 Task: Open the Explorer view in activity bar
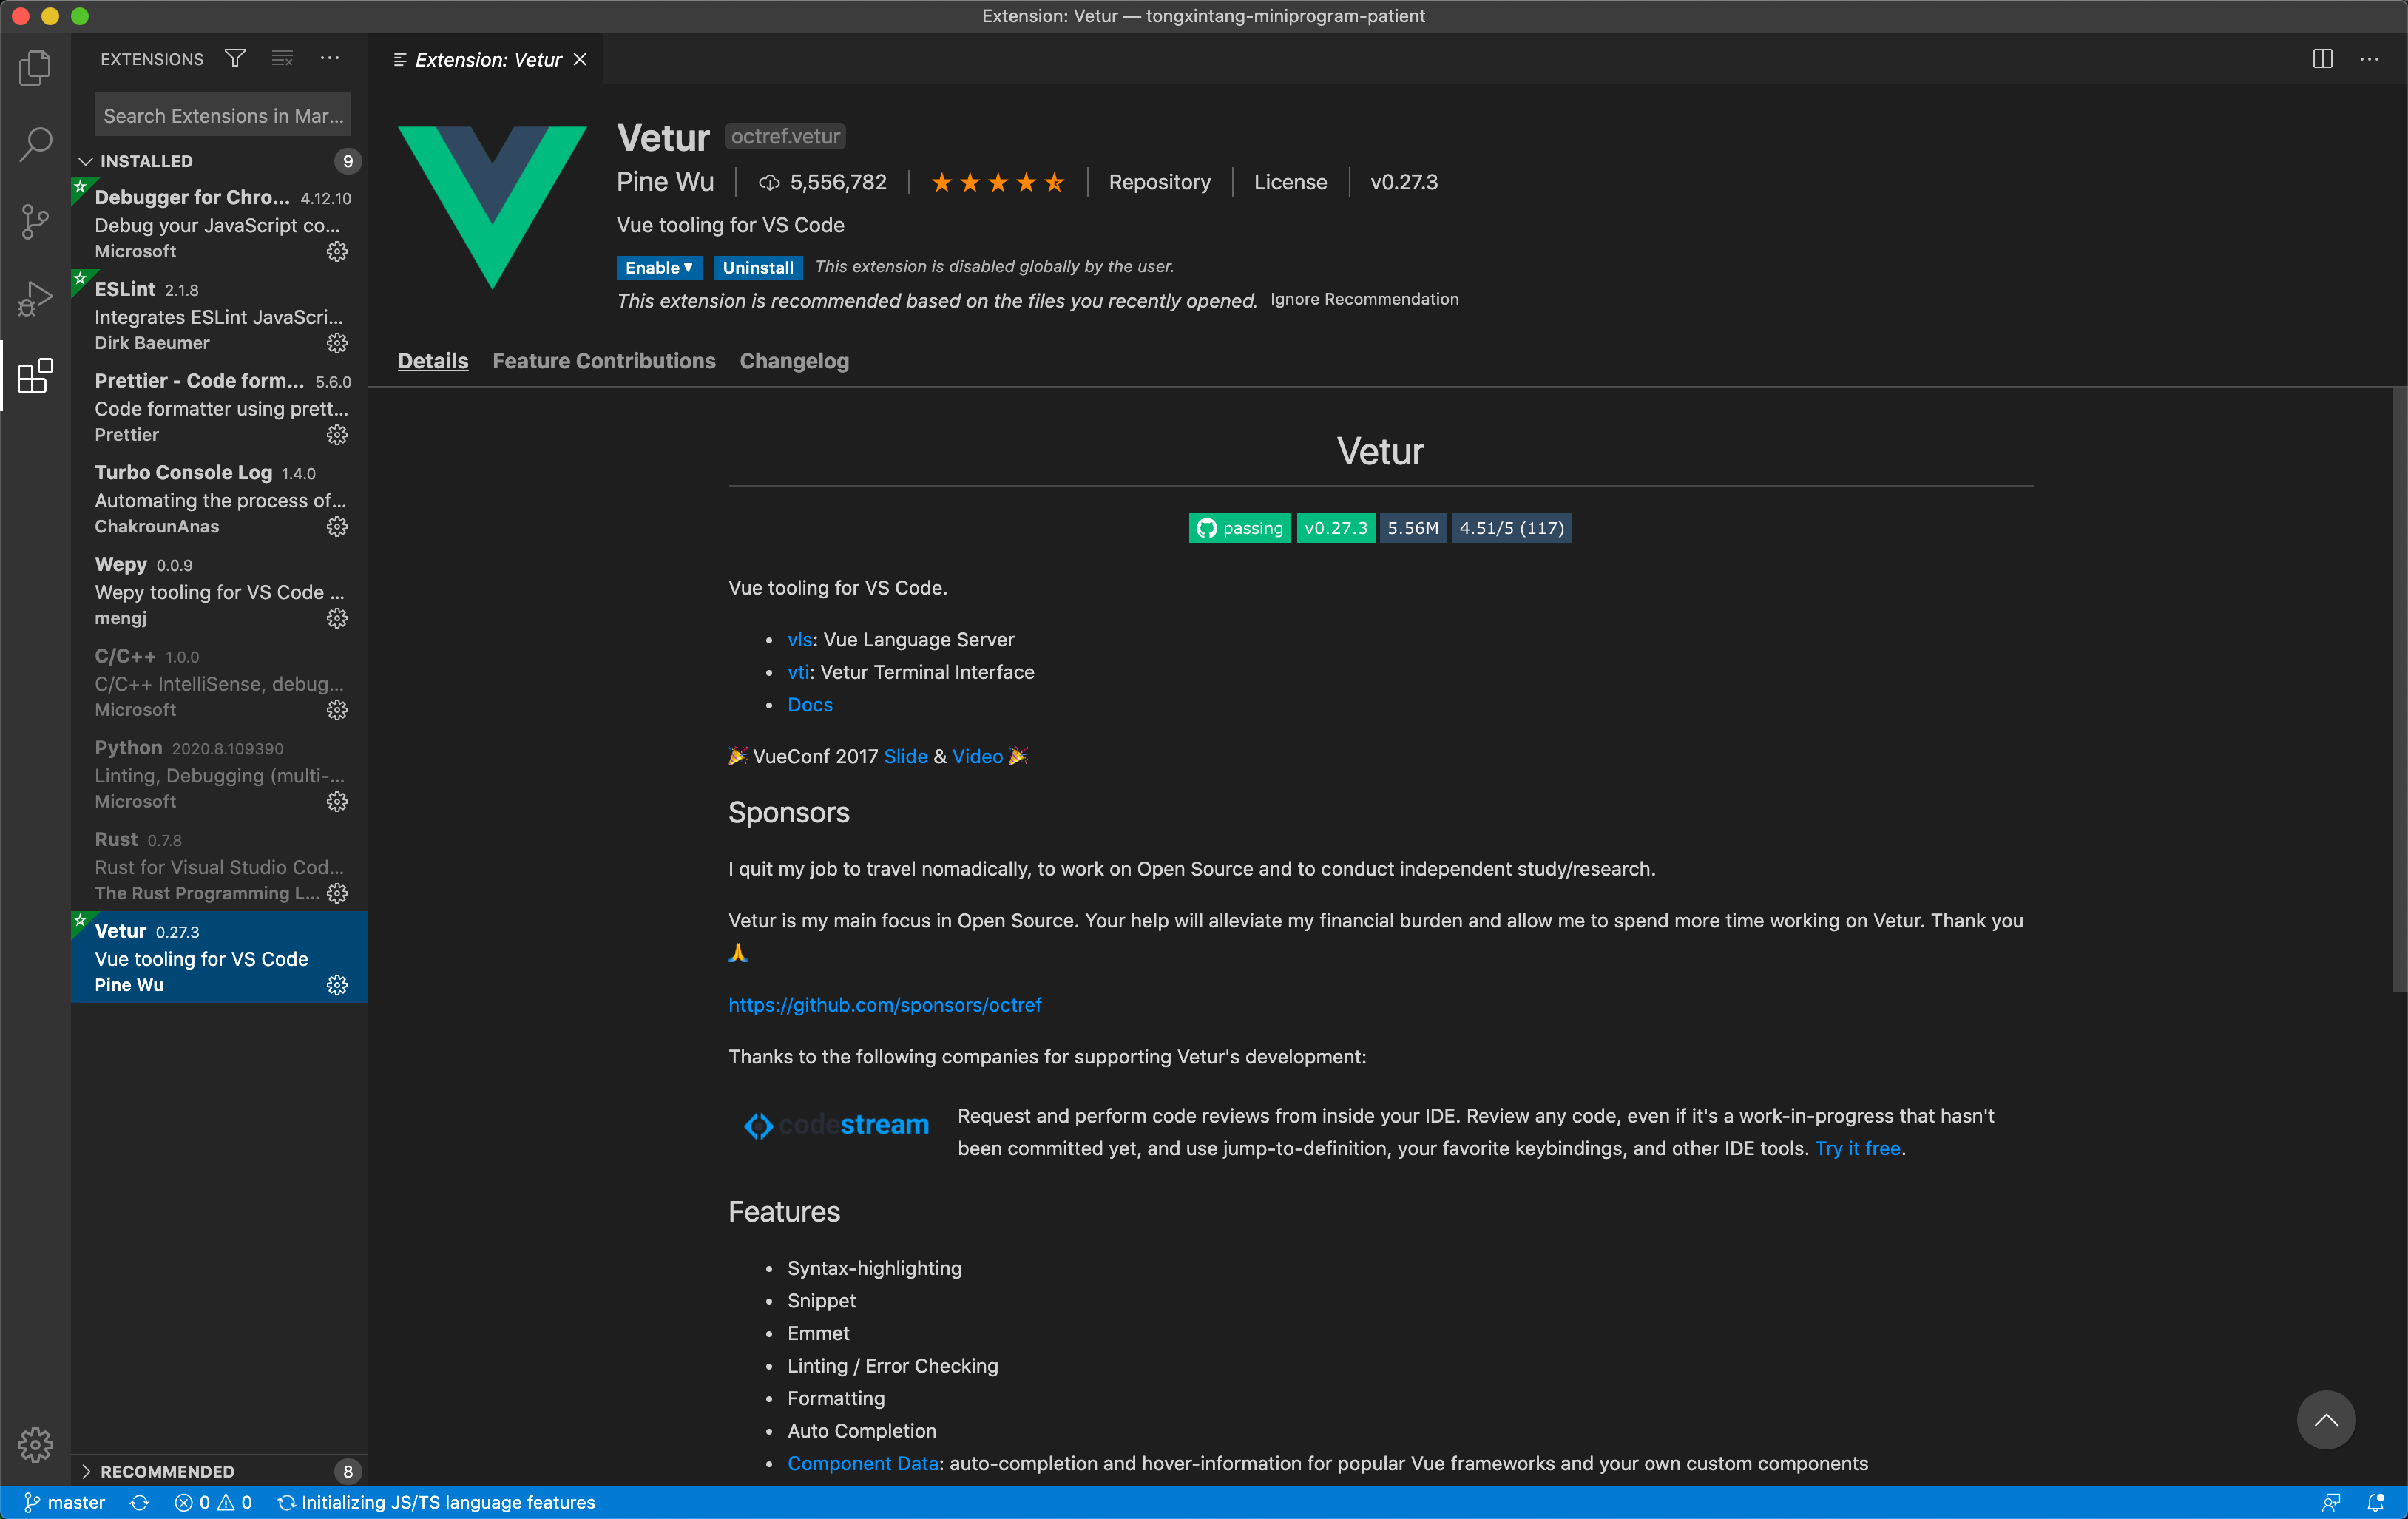[35, 68]
